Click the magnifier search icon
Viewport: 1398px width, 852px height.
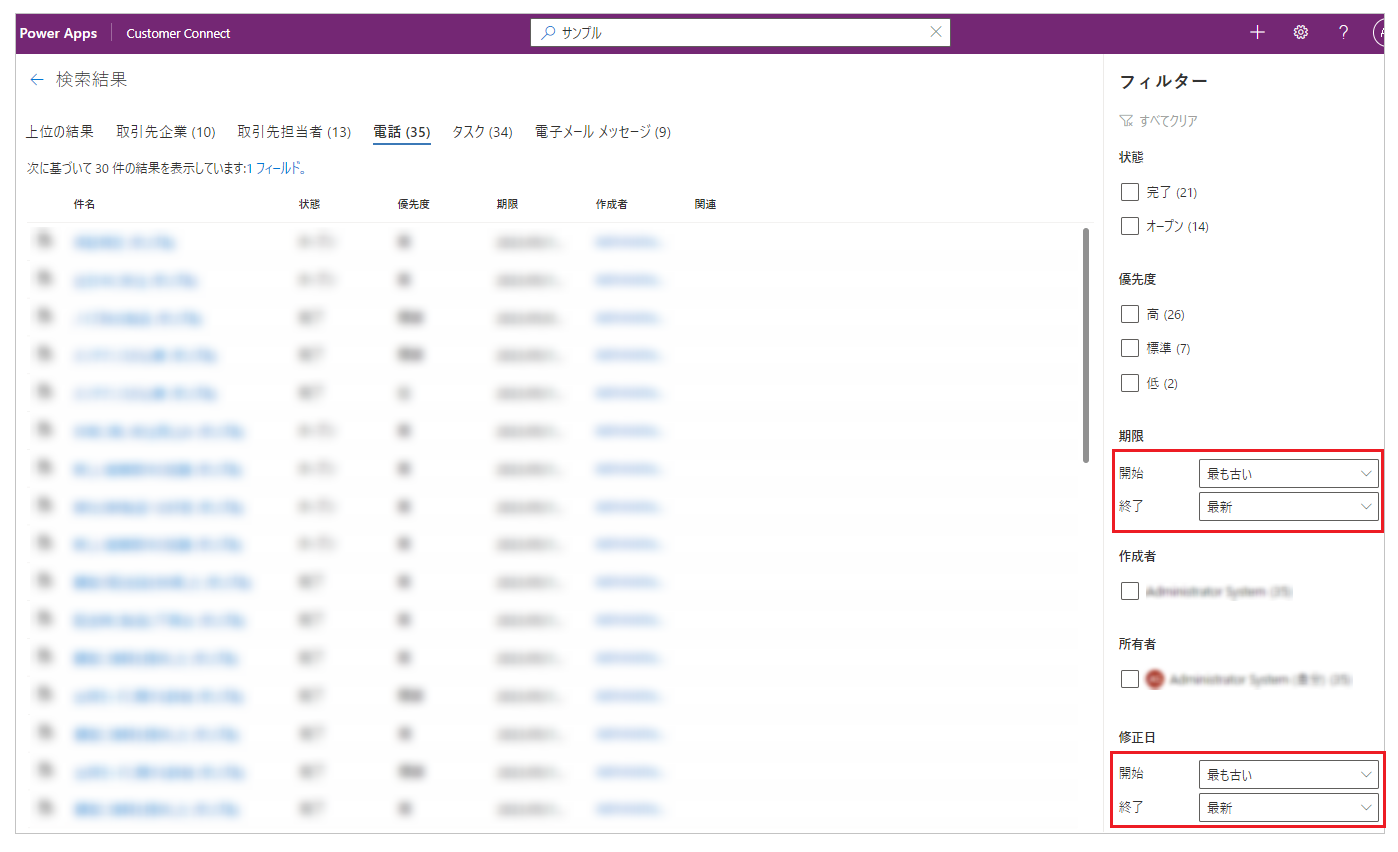pos(548,32)
